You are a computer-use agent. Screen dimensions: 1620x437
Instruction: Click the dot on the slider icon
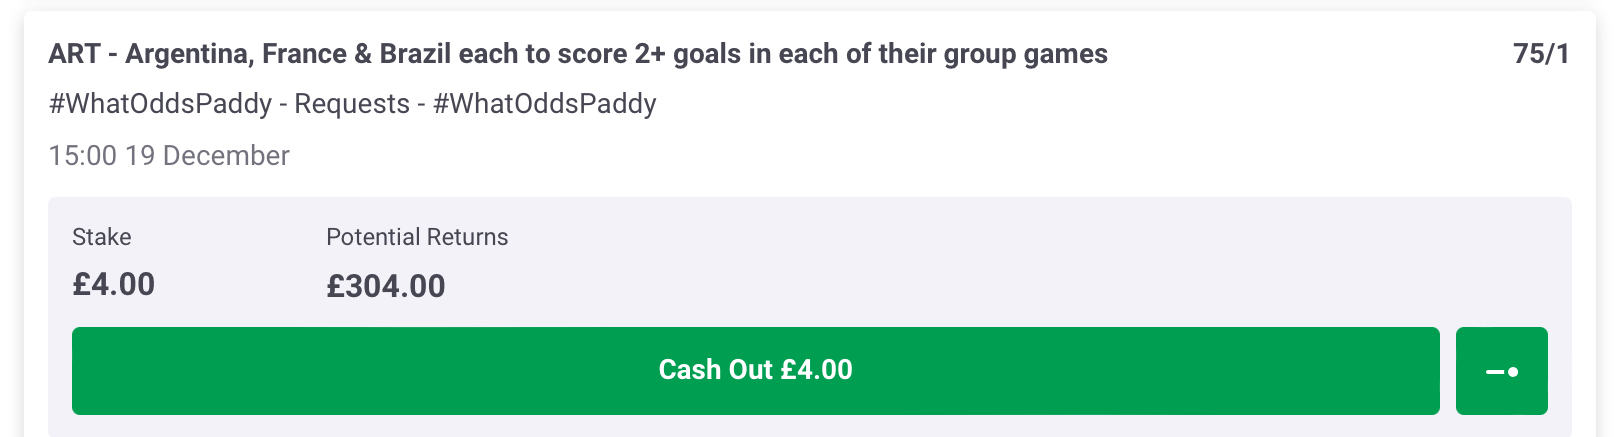1513,372
